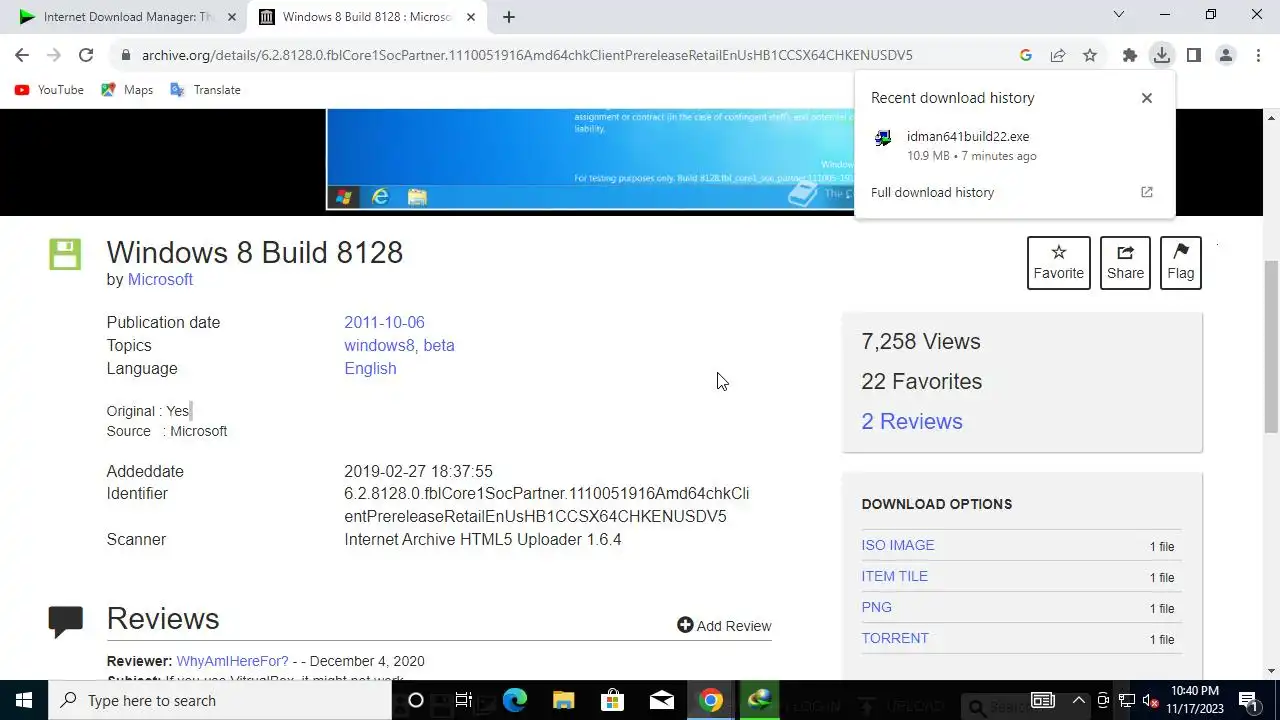
Task: Open Full download history link
Action: point(932,192)
